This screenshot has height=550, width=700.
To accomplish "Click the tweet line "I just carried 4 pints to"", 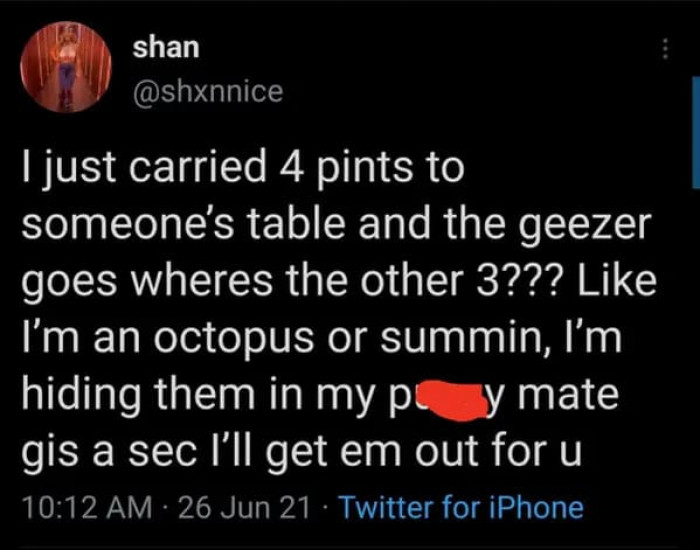I will 244,167.
